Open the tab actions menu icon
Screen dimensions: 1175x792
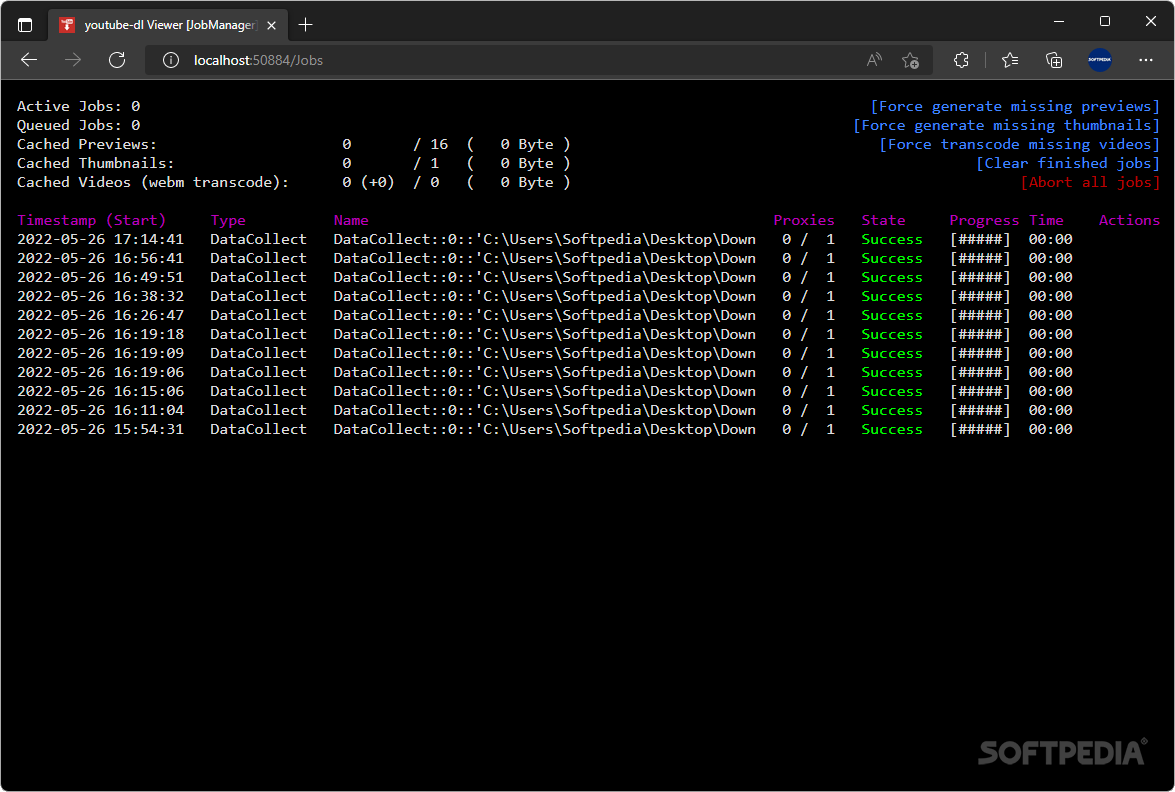25,25
